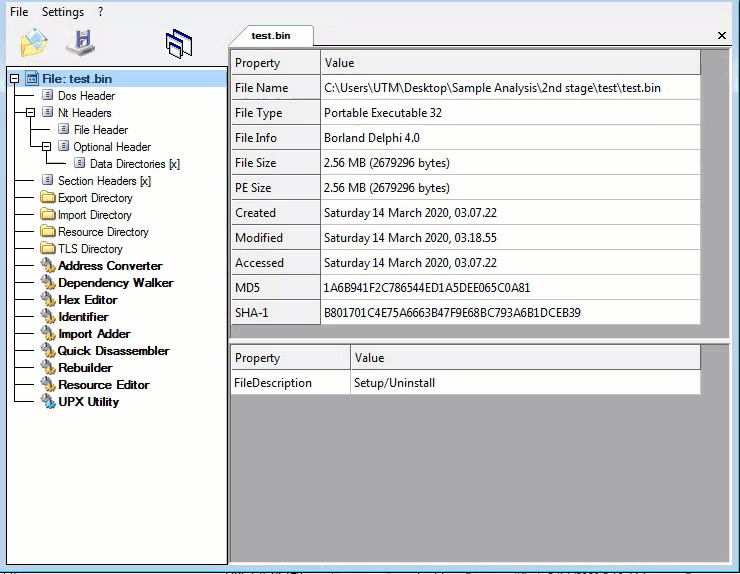Click the Dos Header page icon
Viewport: 740px width, 574px height.
click(x=47, y=95)
